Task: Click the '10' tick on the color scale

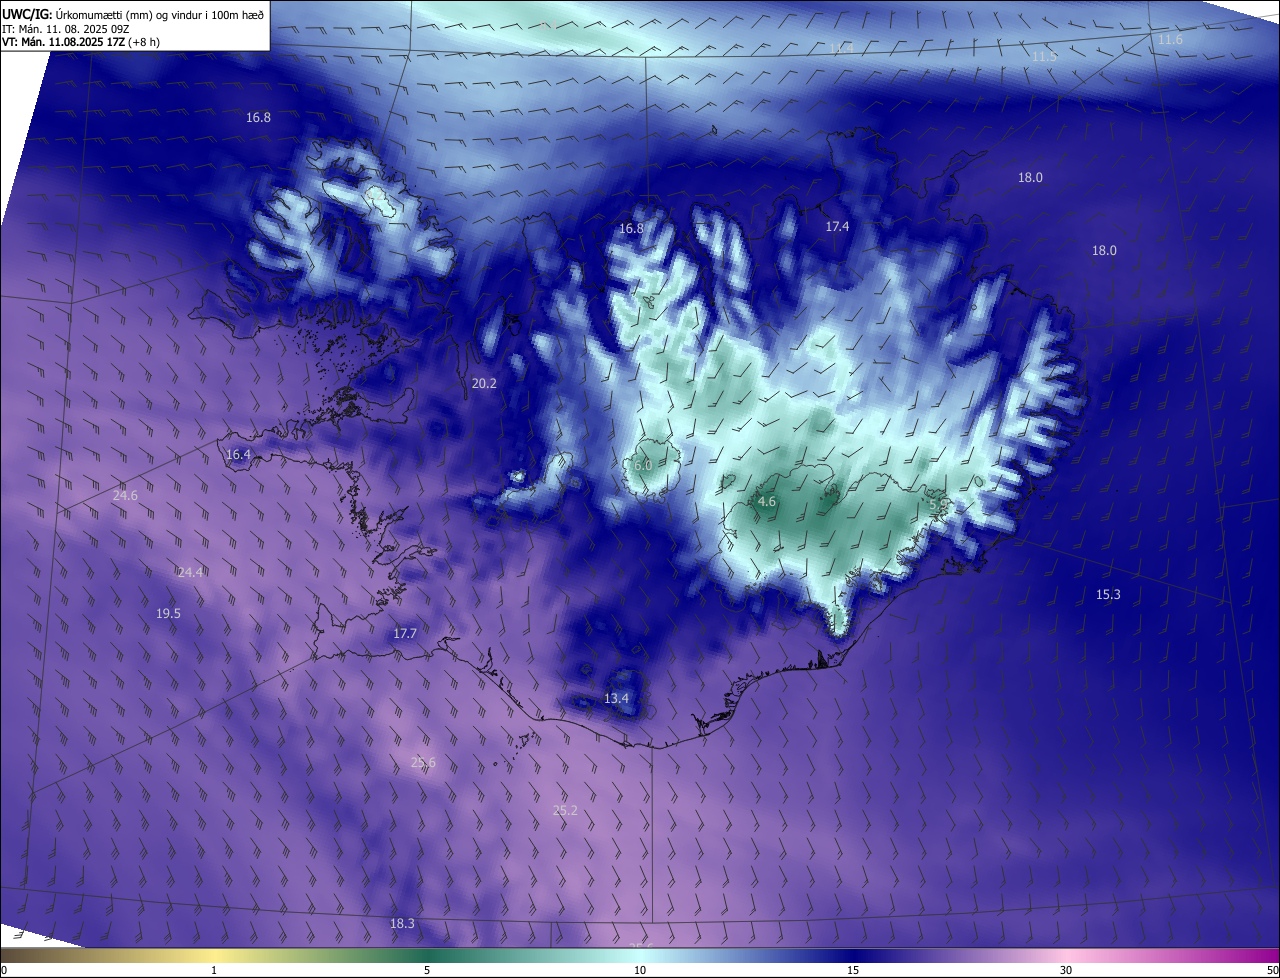Action: (640, 970)
